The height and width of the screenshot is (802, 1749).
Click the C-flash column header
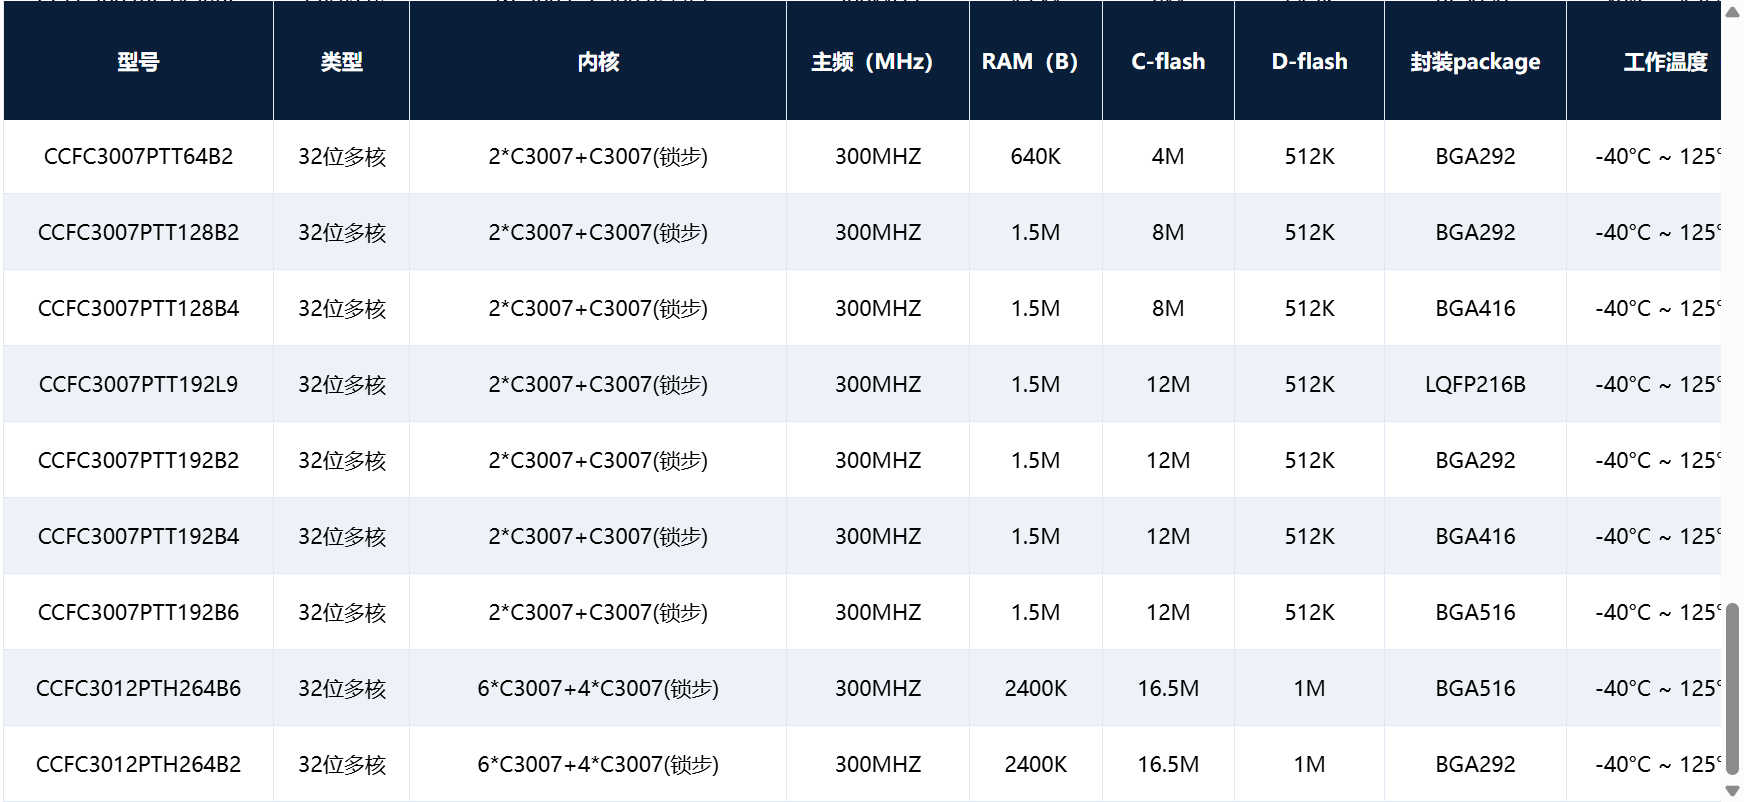pyautogui.click(x=1168, y=62)
